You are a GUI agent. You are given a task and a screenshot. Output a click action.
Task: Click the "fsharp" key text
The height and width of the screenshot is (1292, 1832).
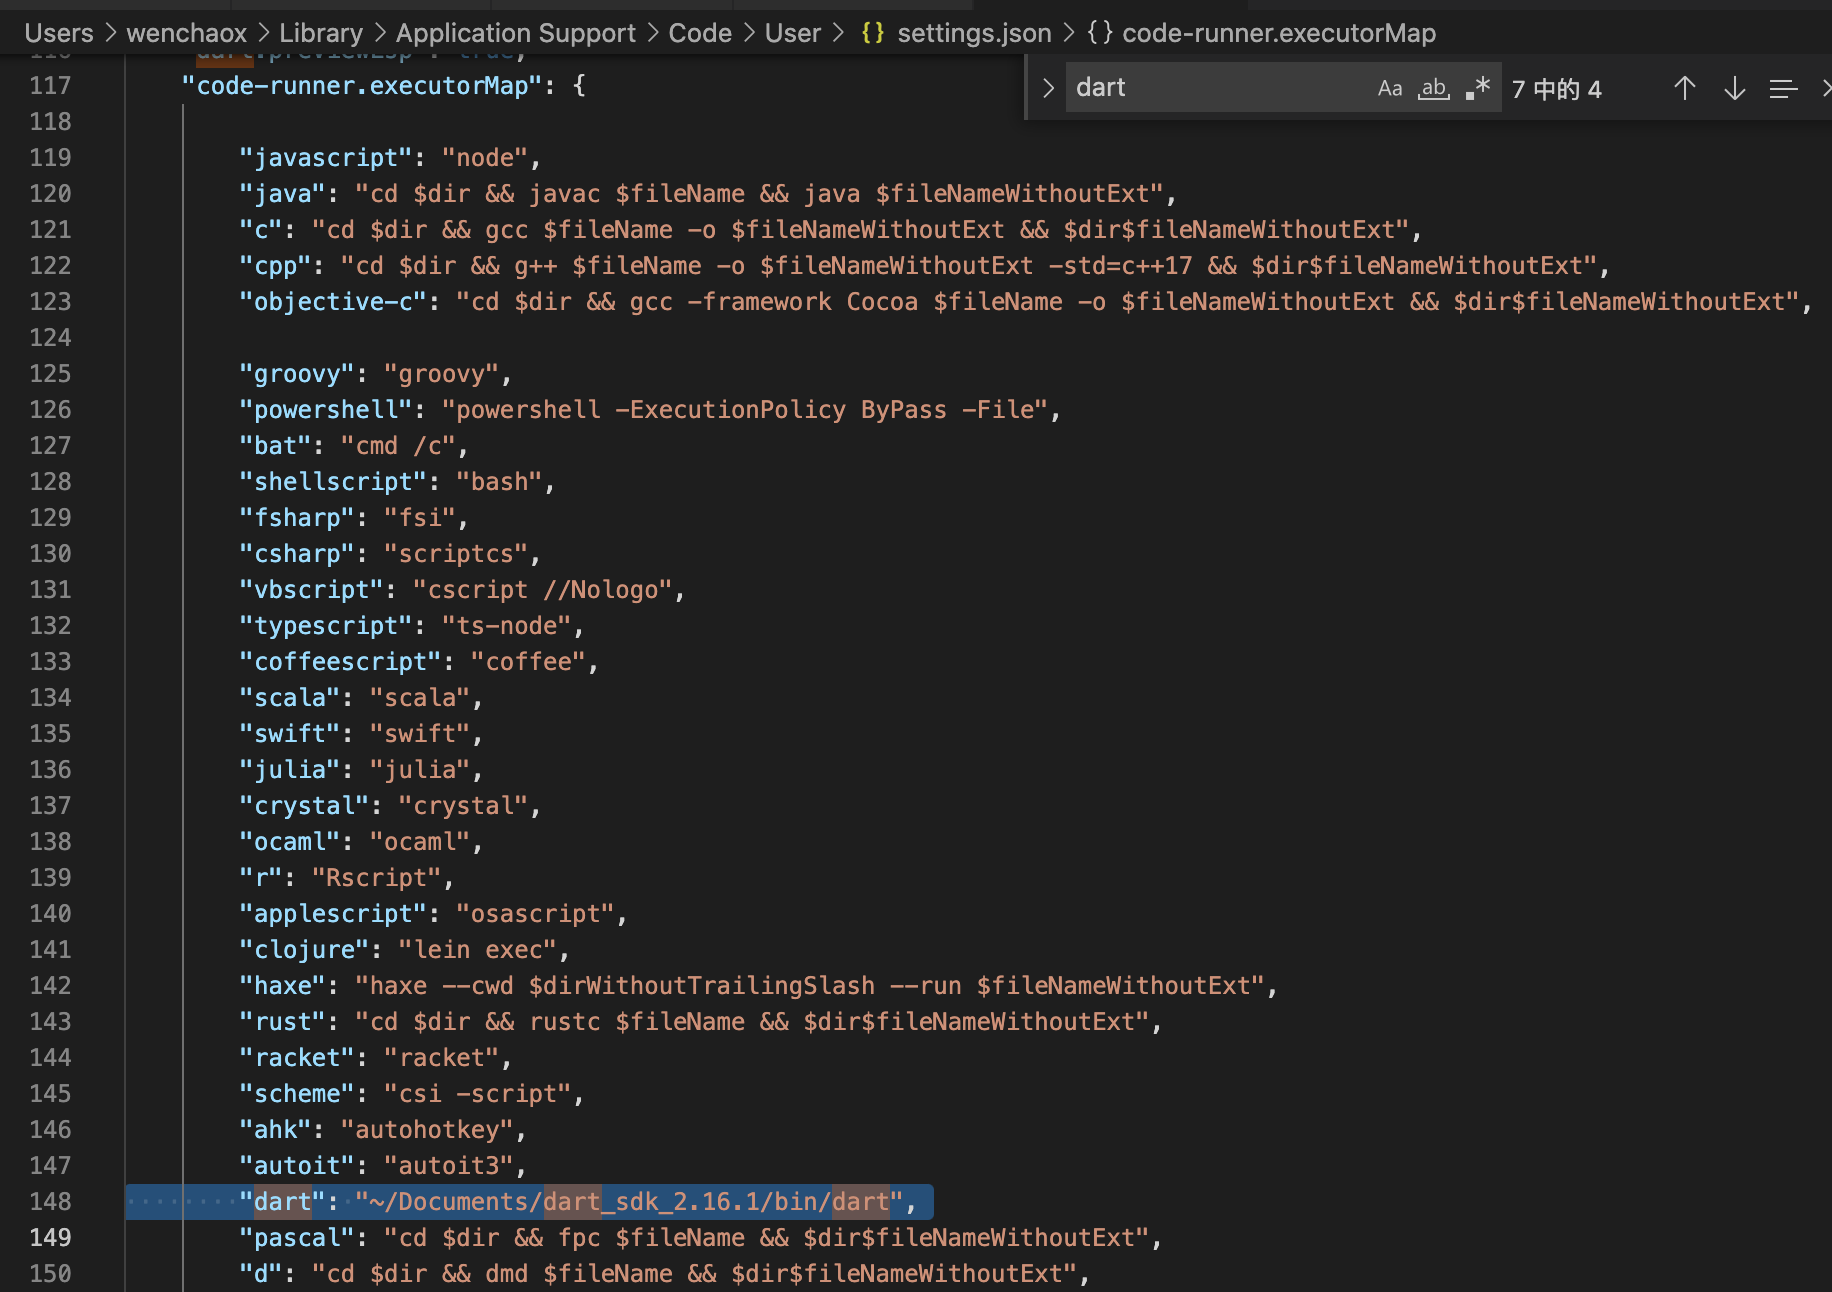[x=297, y=518]
